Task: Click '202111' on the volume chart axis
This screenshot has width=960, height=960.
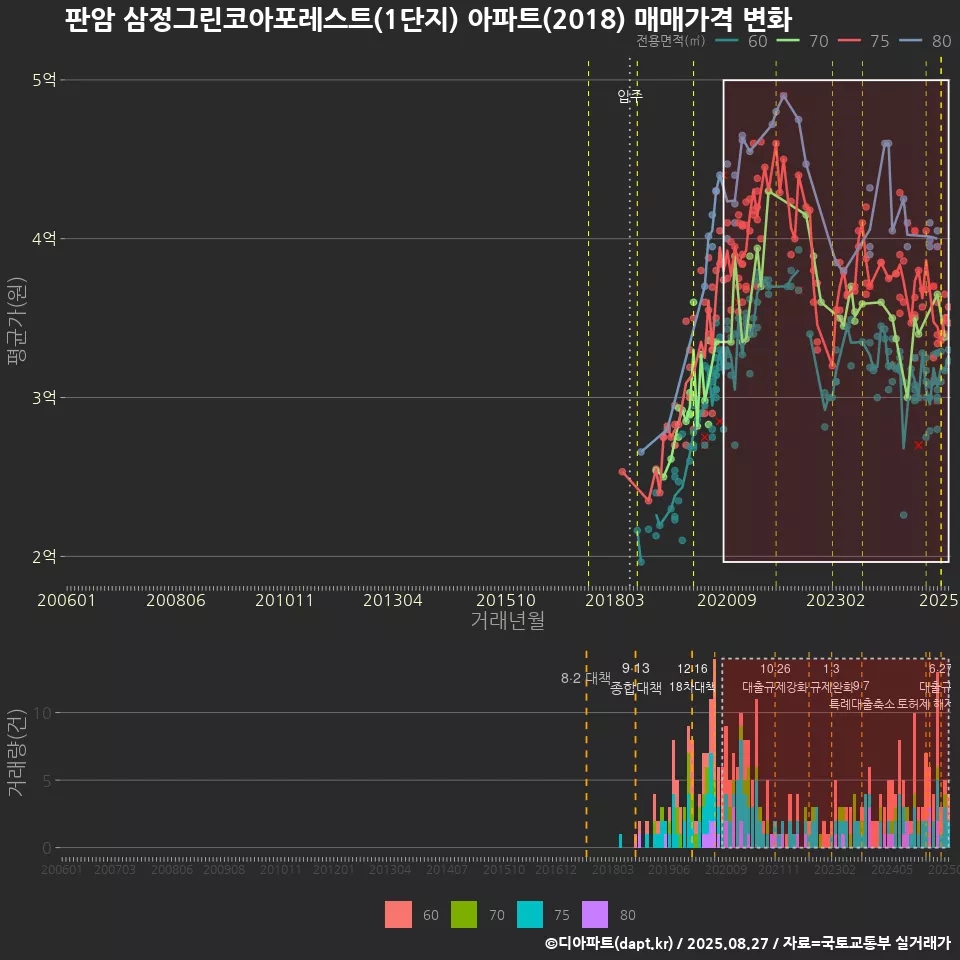Action: (779, 869)
